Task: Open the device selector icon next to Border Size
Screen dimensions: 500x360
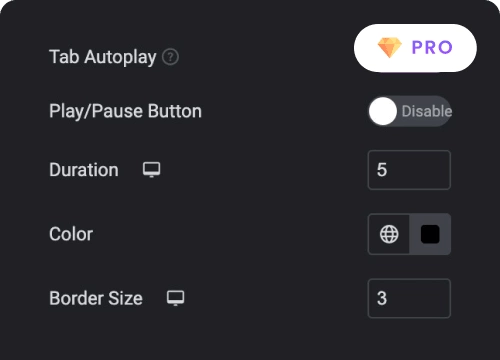Action: (175, 298)
